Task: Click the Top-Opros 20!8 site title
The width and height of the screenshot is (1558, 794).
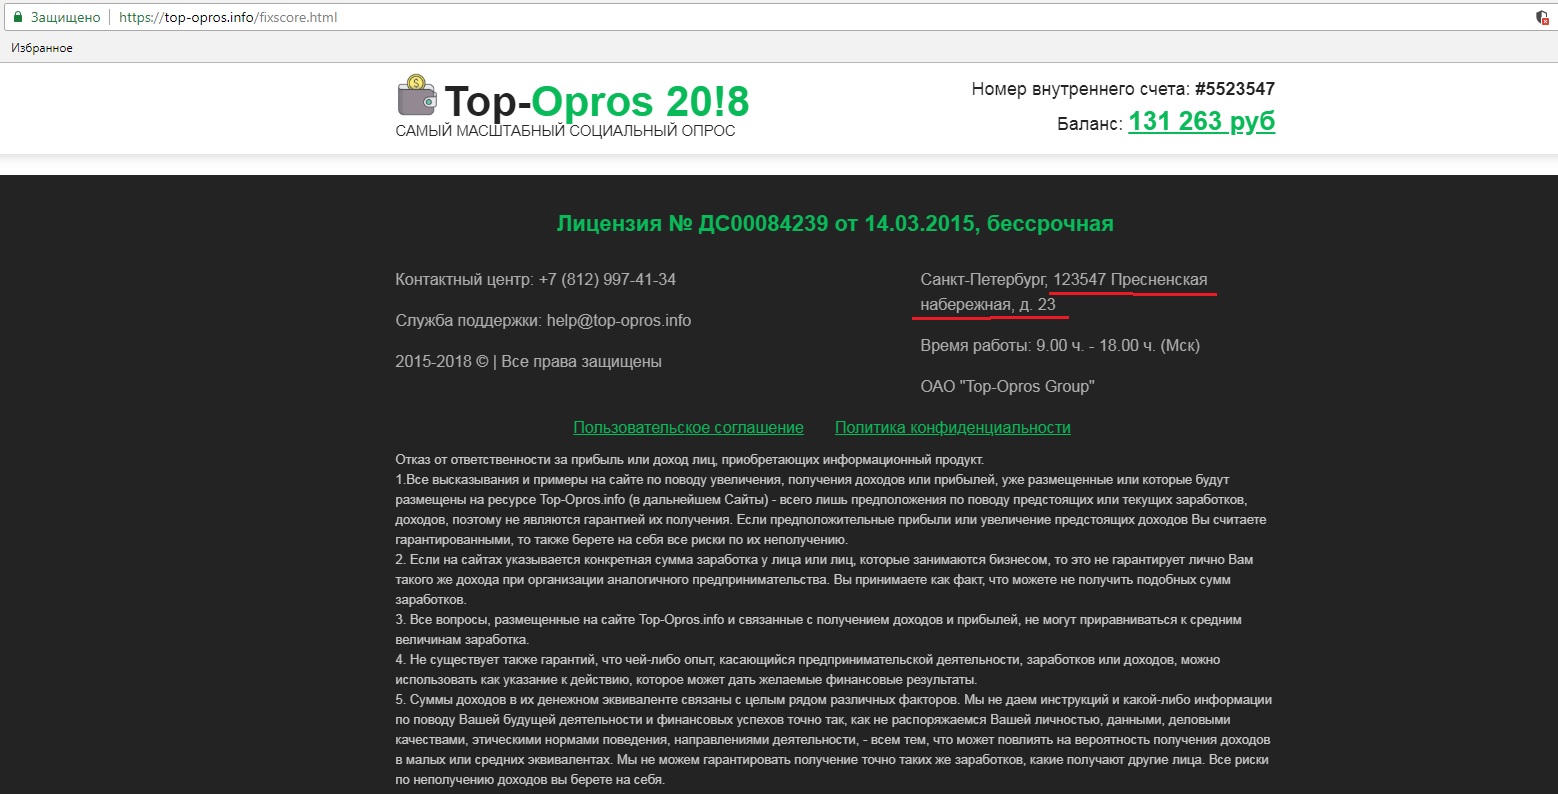Action: tap(596, 101)
